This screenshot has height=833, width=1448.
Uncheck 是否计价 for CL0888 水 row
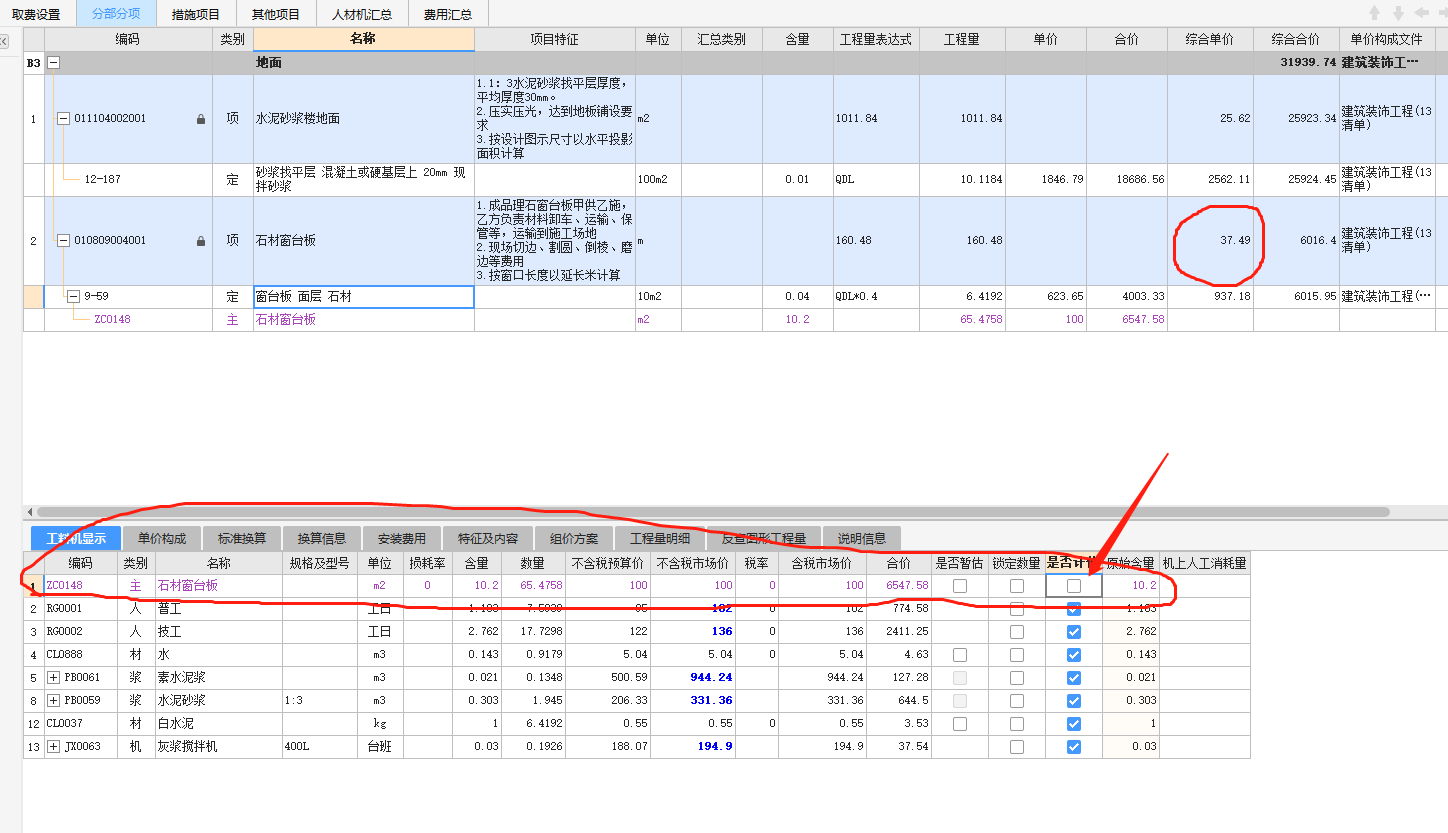click(x=1074, y=655)
